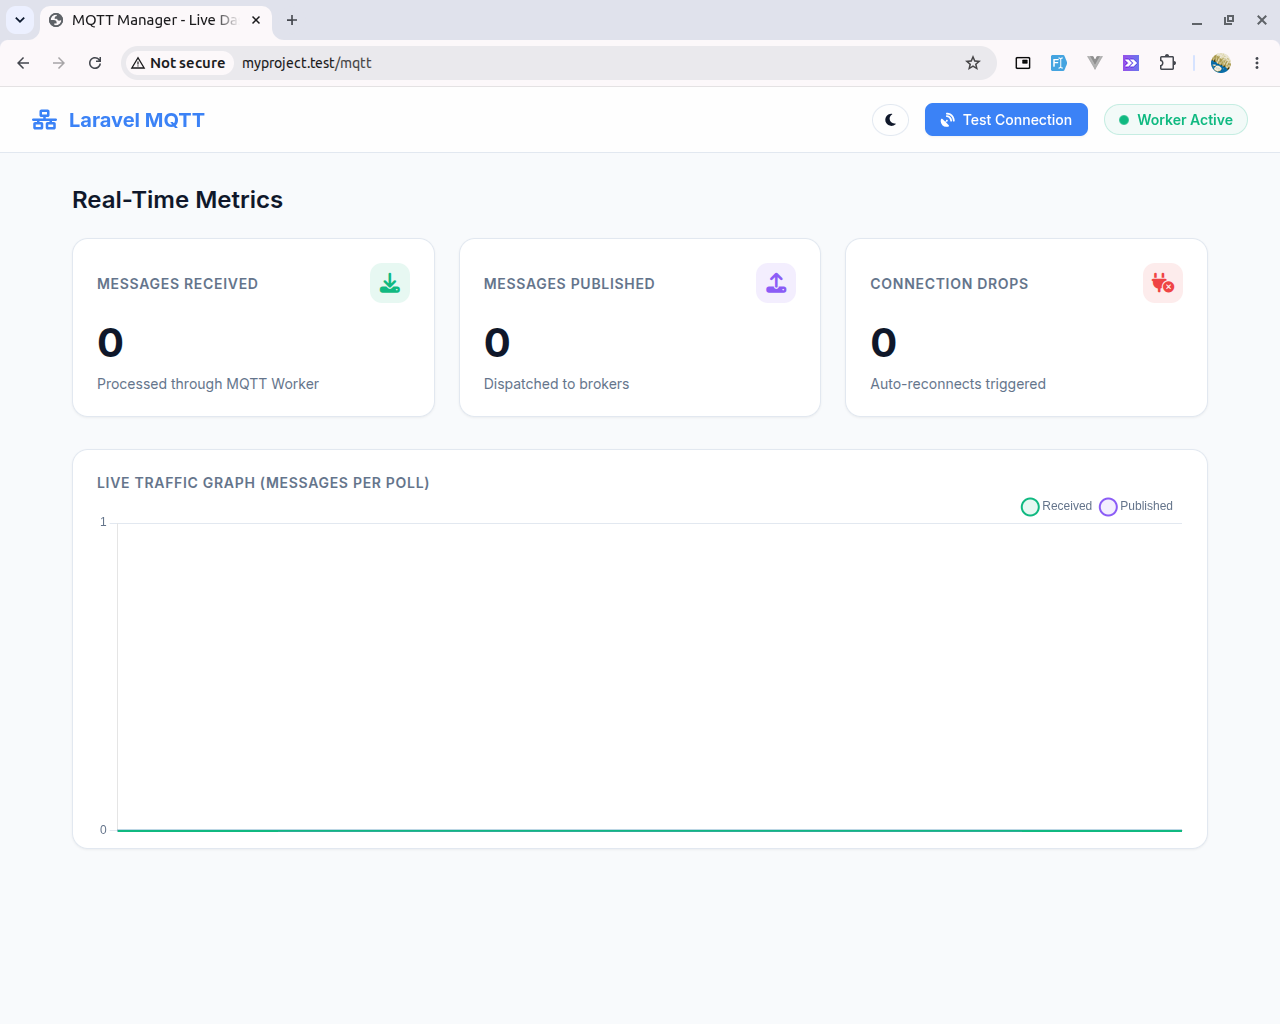Click the browser forward arrow
Screen dimensions: 1280x1024
click(59, 63)
